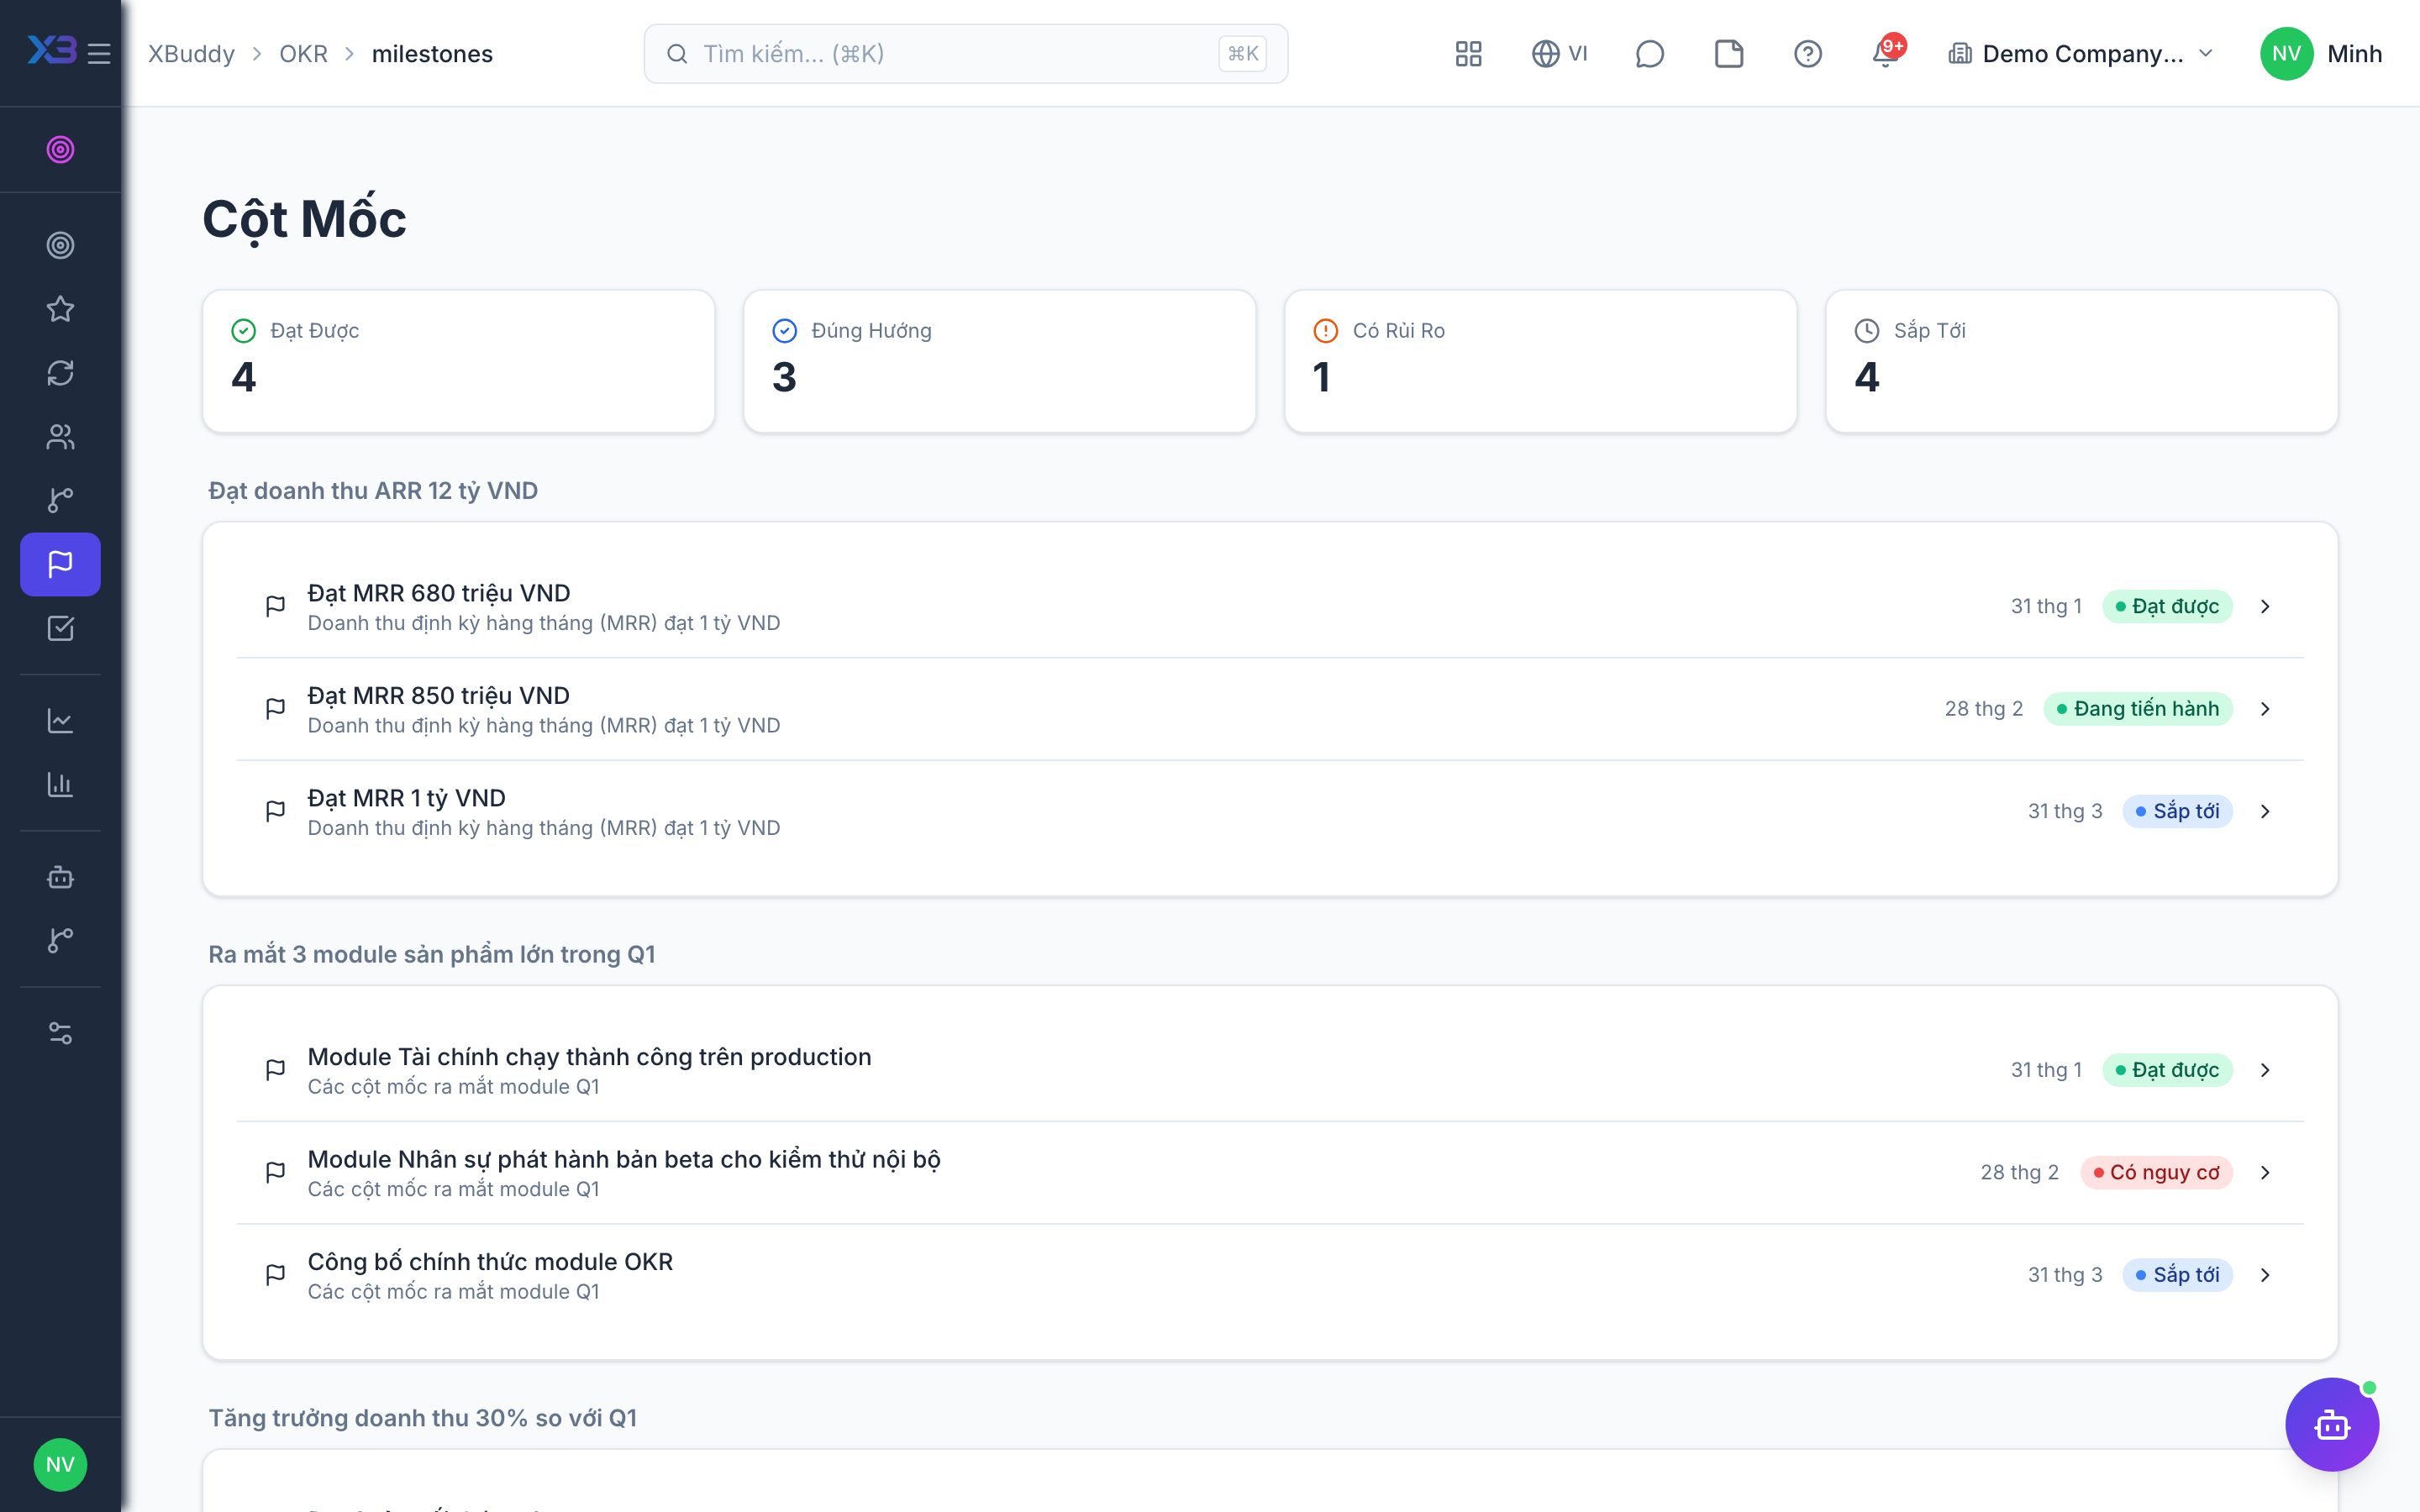Go to OKR breadcrumb
Viewport: 2420px width, 1512px height.
pyautogui.click(x=303, y=54)
